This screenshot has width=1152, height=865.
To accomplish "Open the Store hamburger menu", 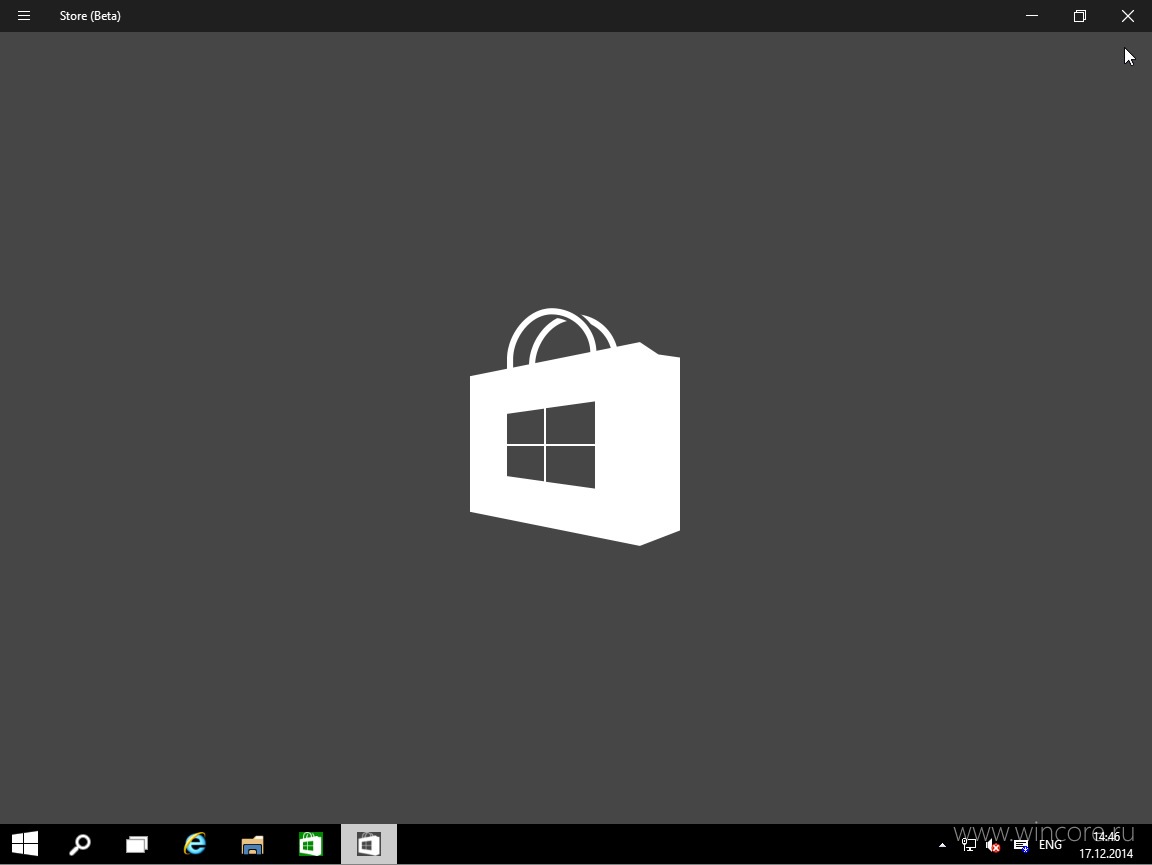I will [x=24, y=15].
